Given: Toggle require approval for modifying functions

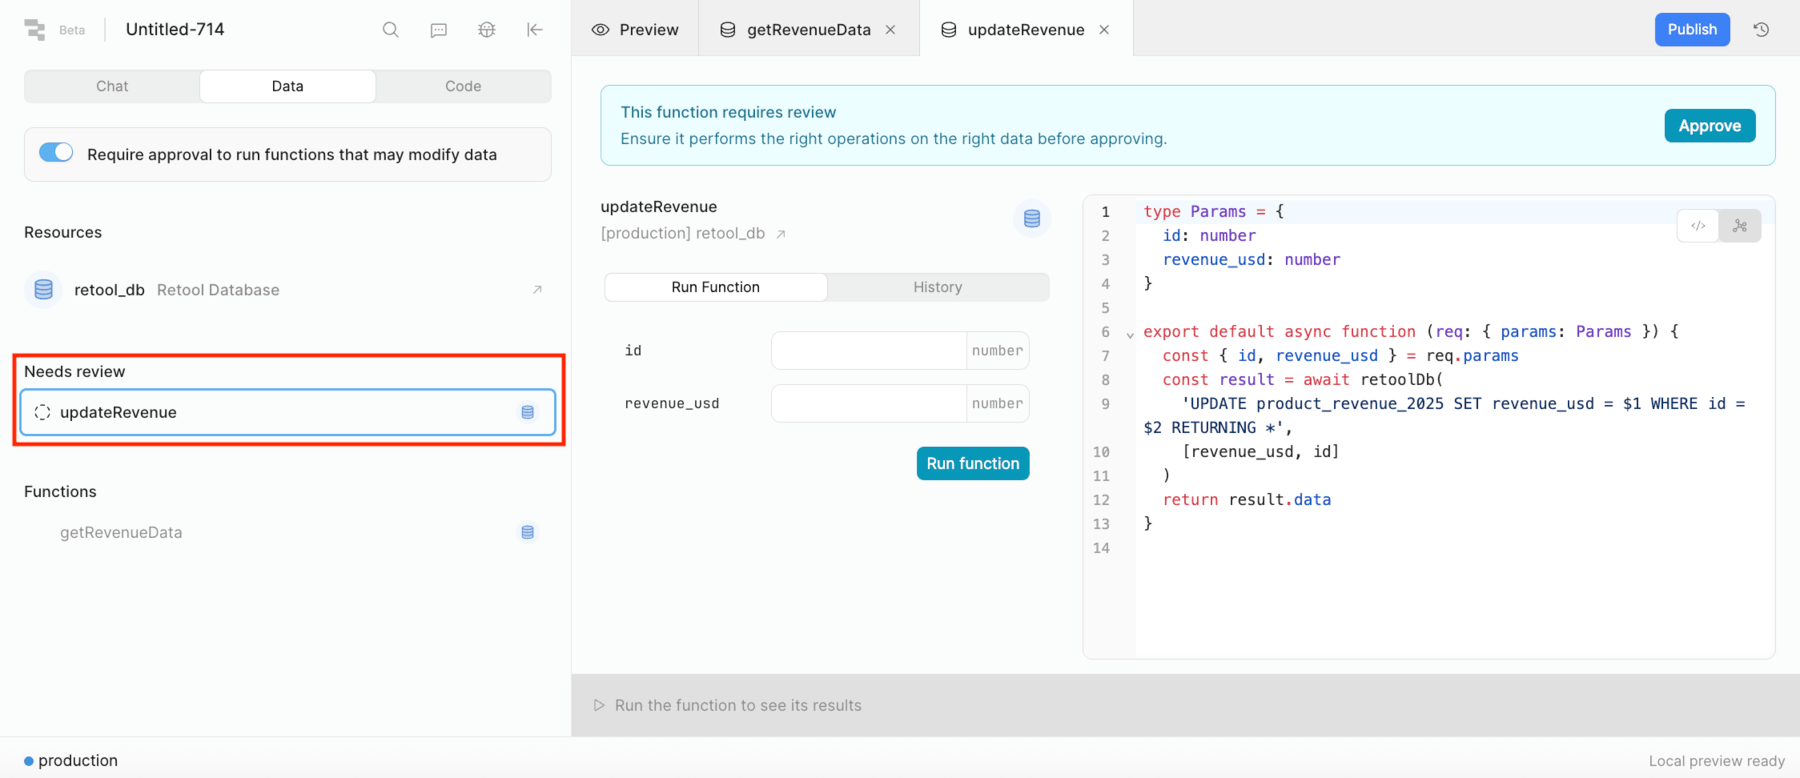Looking at the screenshot, I should (x=56, y=153).
